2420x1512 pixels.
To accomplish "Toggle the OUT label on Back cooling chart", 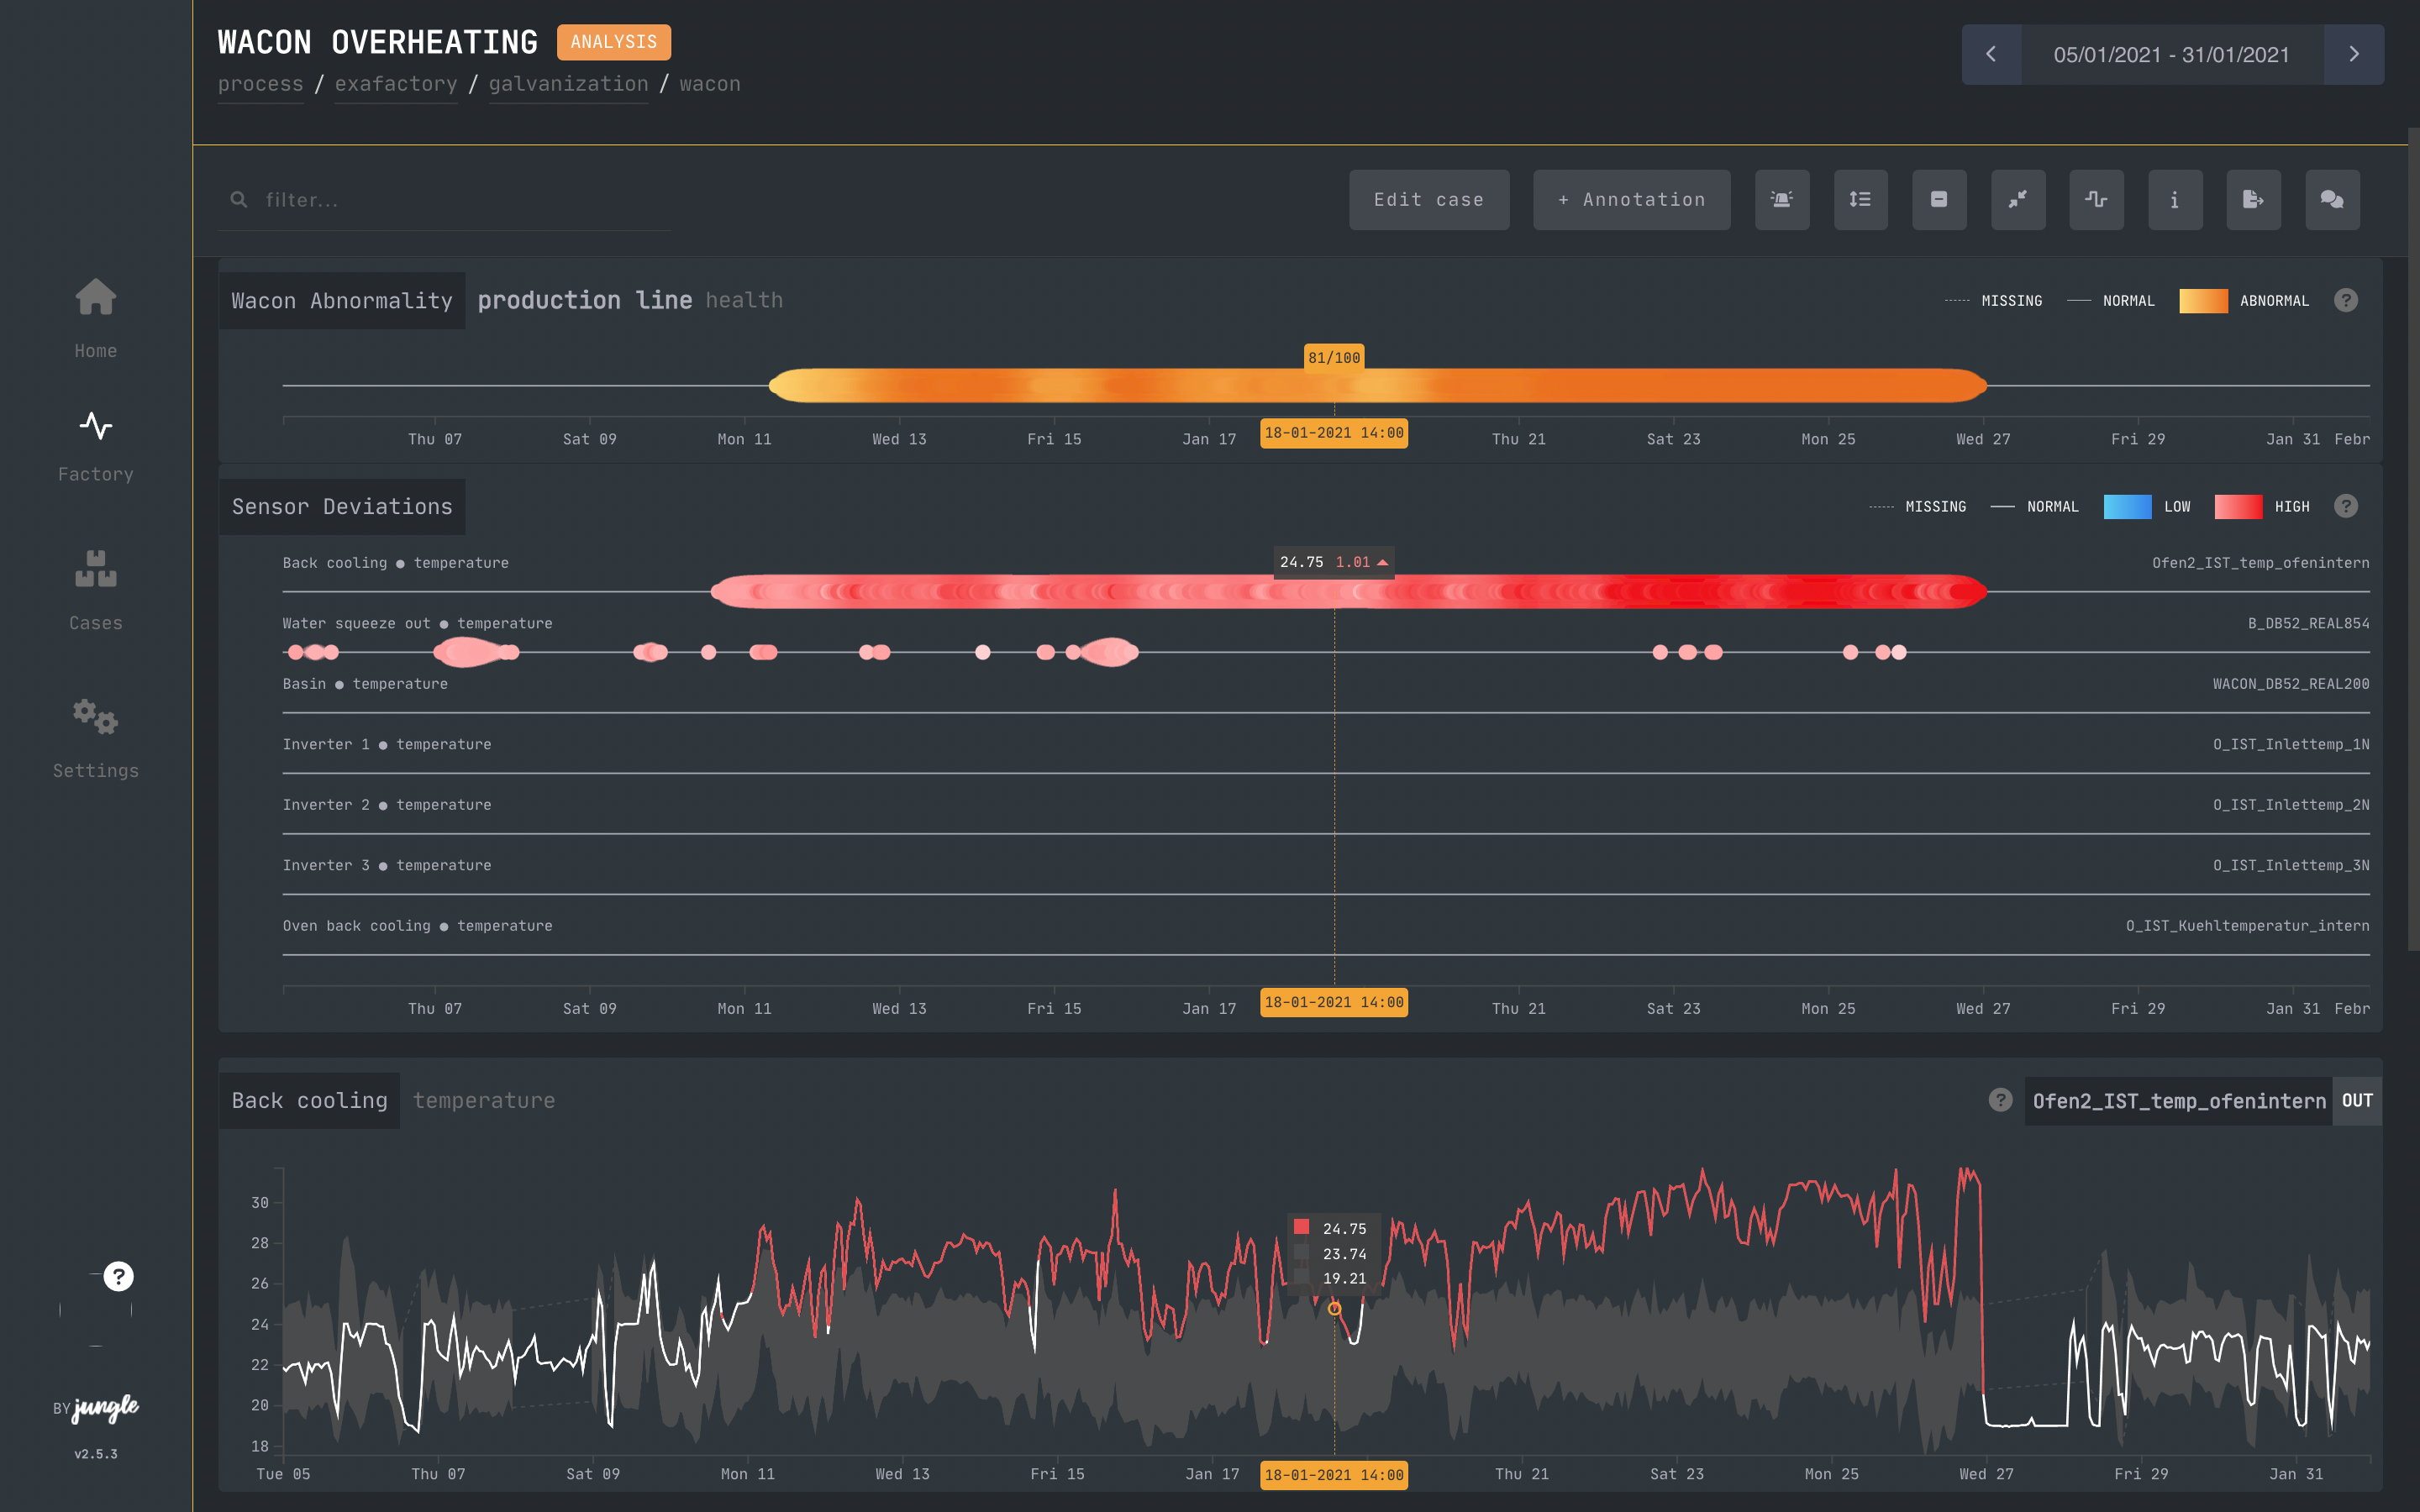I will pyautogui.click(x=2356, y=1101).
